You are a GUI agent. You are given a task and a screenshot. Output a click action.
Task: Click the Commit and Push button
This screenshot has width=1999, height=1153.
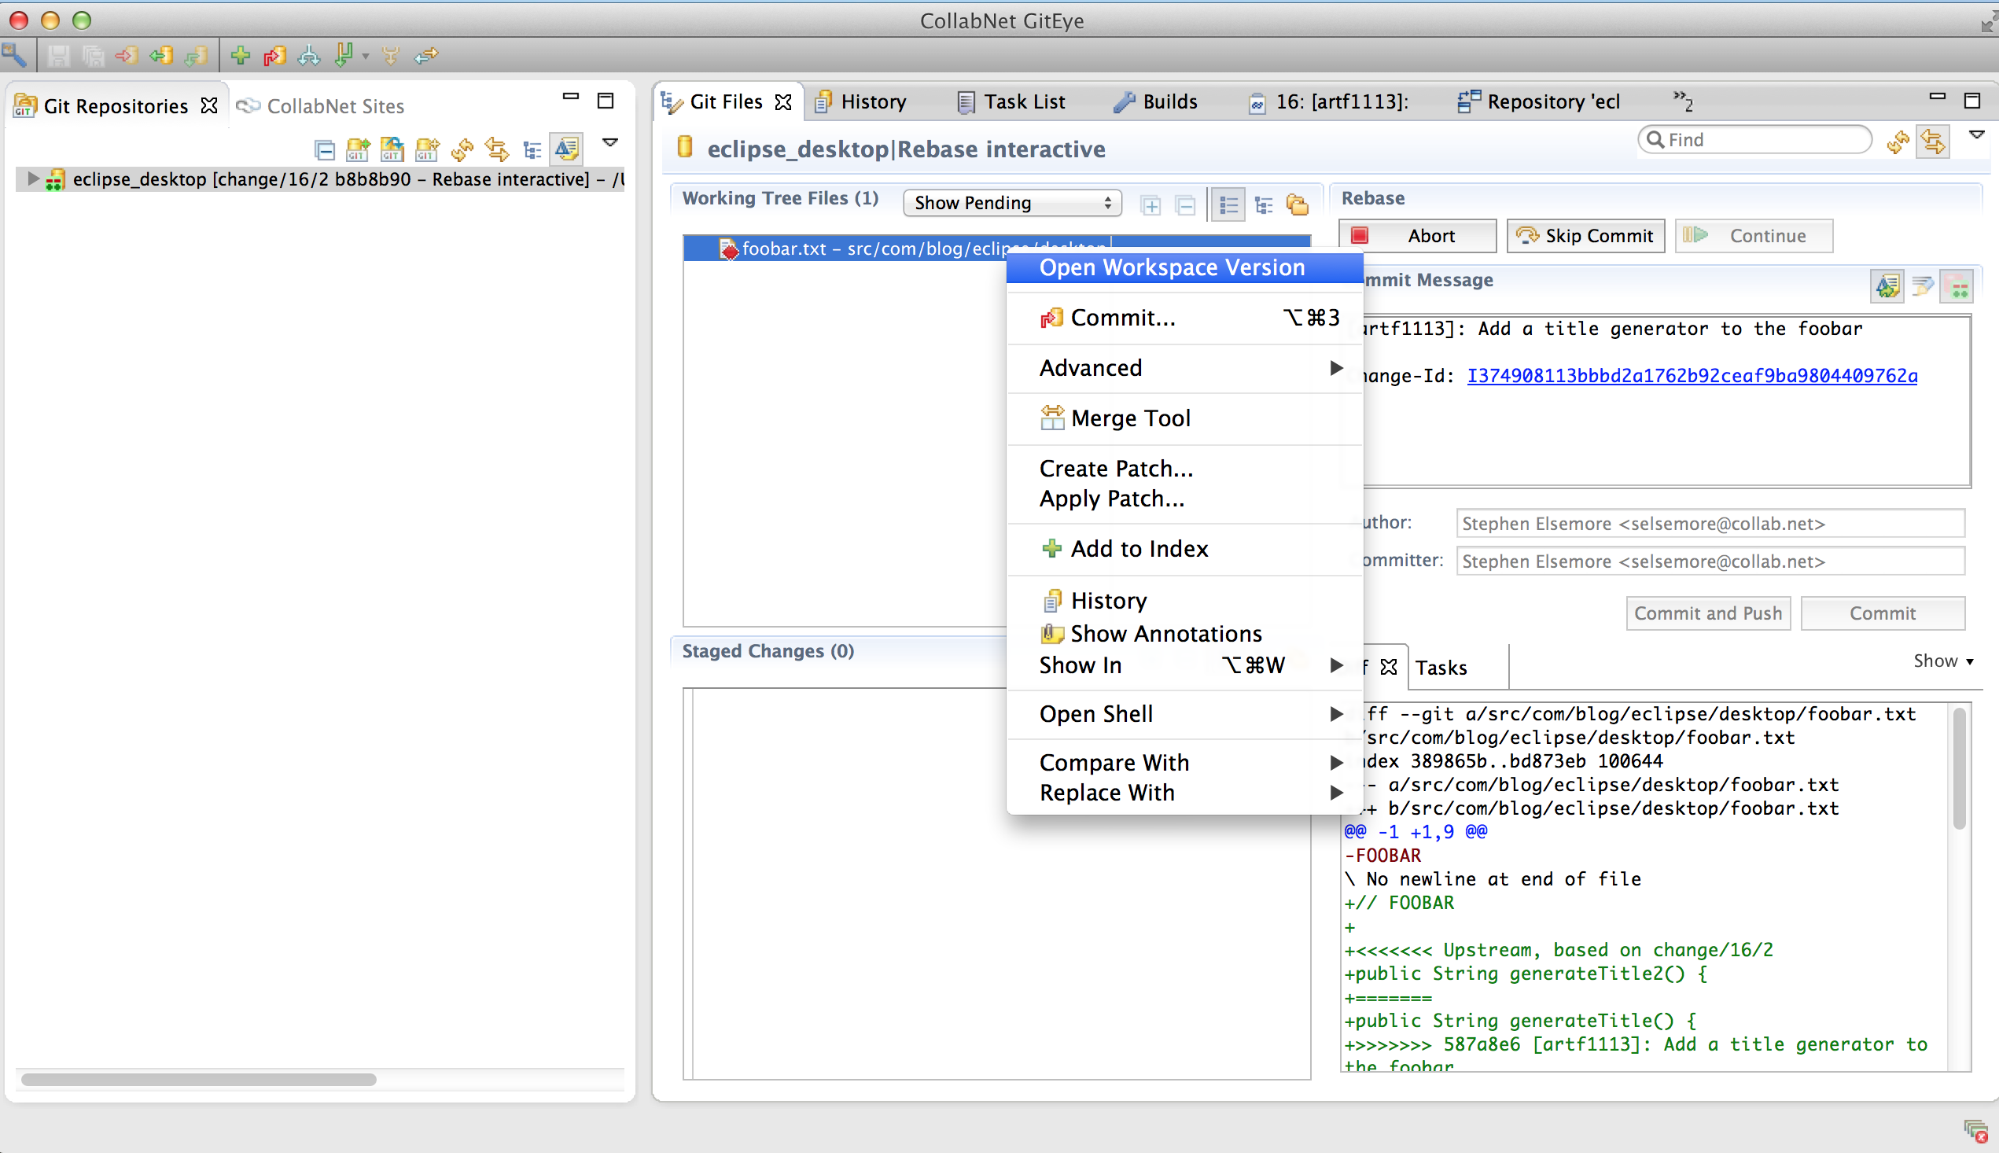point(1707,613)
